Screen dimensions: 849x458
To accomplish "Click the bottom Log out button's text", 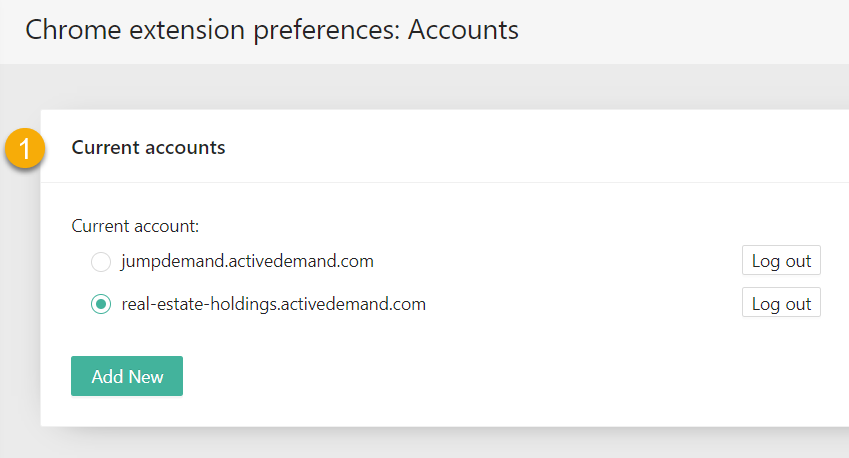I will 781,304.
